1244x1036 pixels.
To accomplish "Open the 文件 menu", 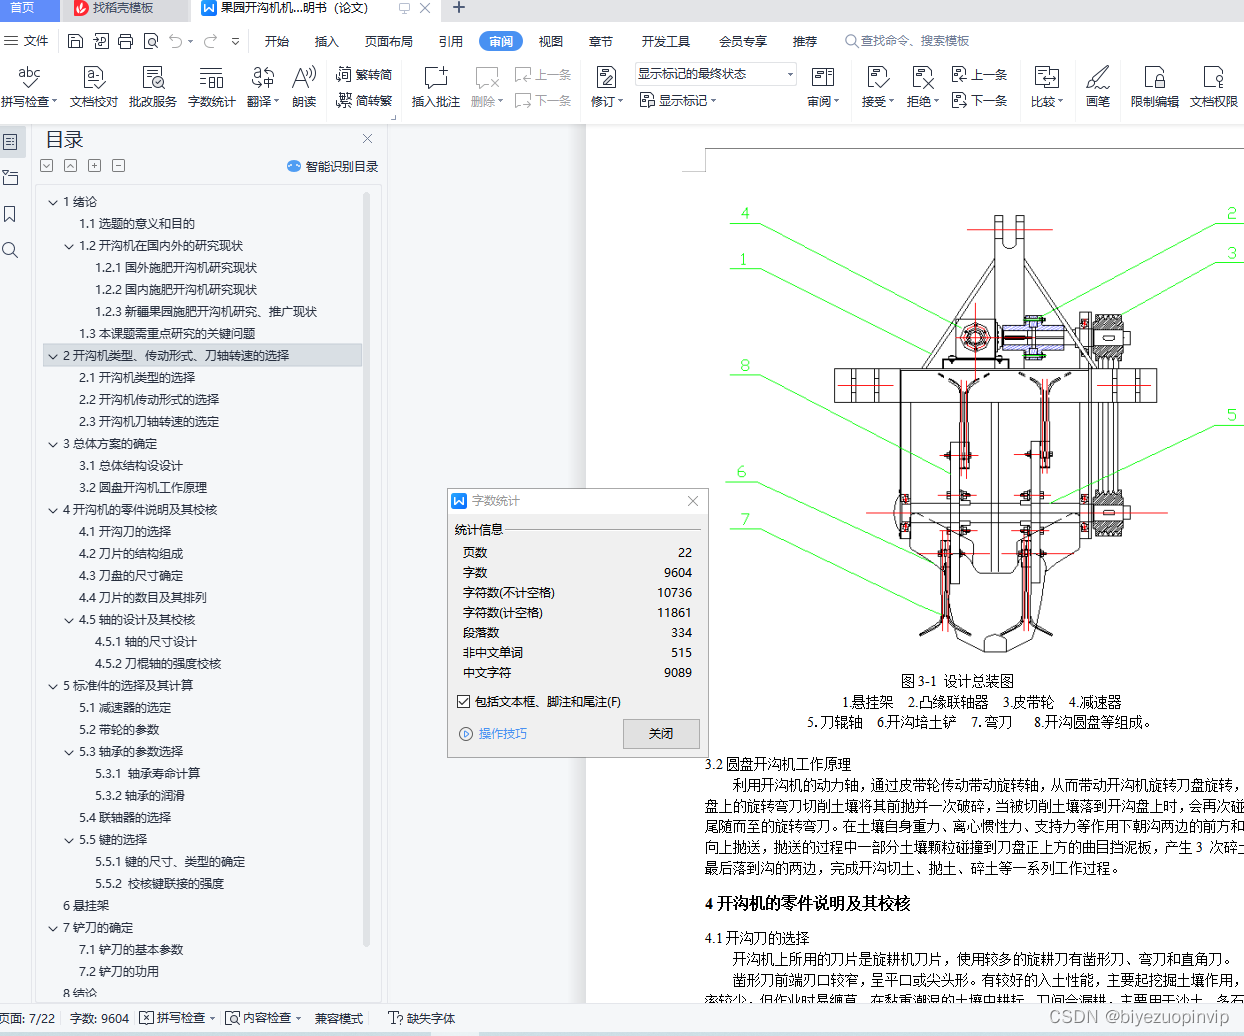I will [x=27, y=41].
